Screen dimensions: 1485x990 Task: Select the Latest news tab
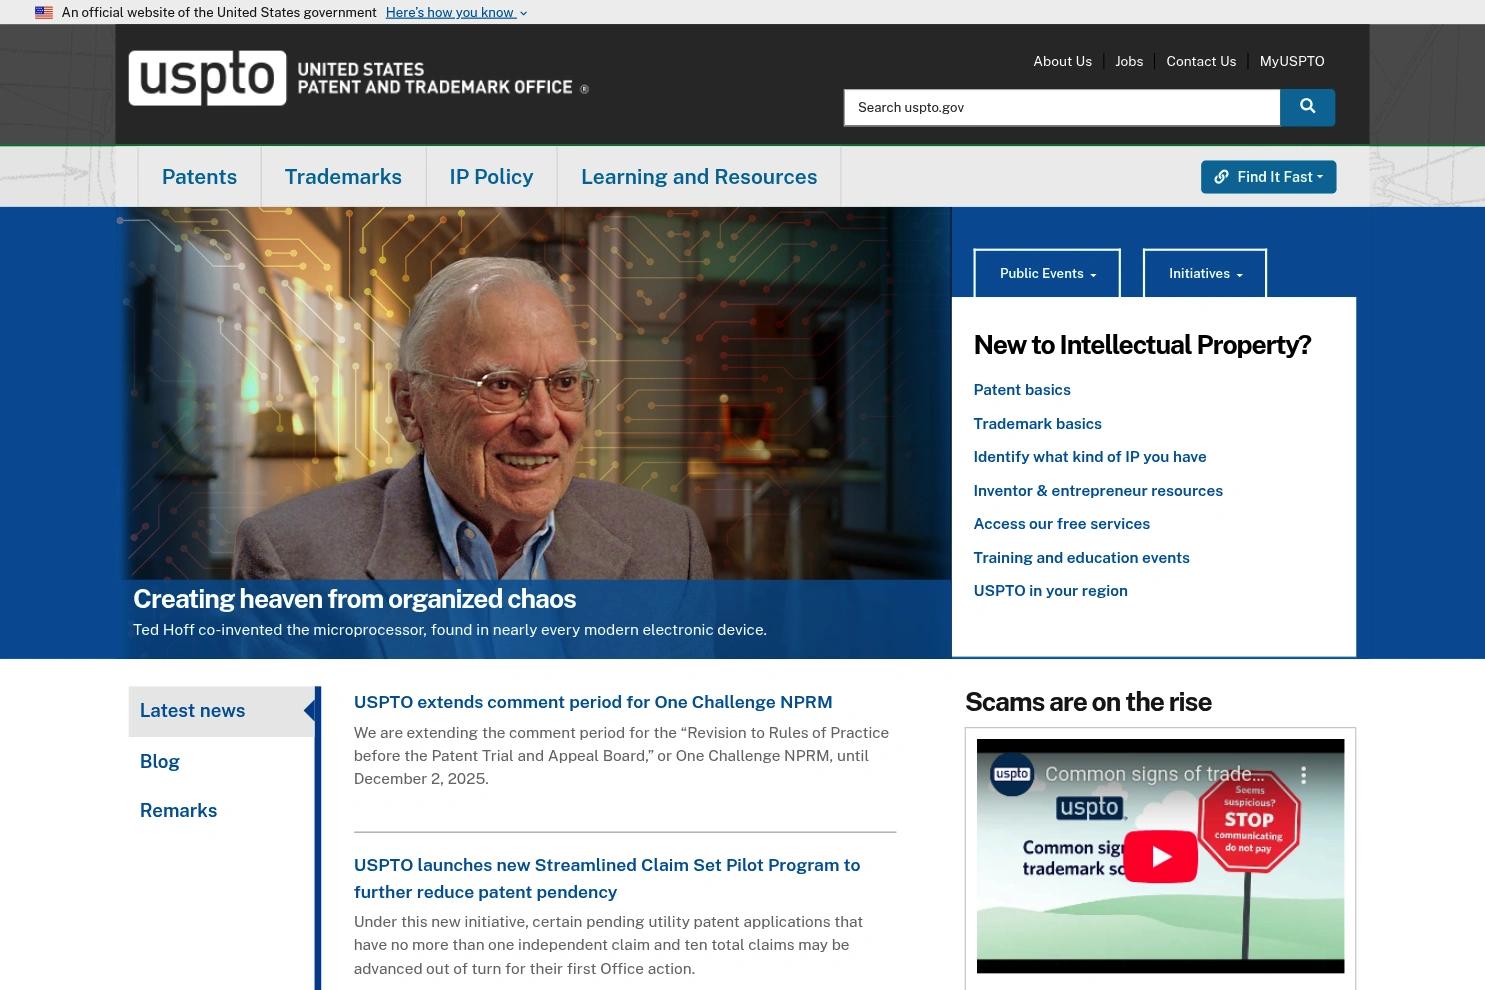pyautogui.click(x=222, y=711)
